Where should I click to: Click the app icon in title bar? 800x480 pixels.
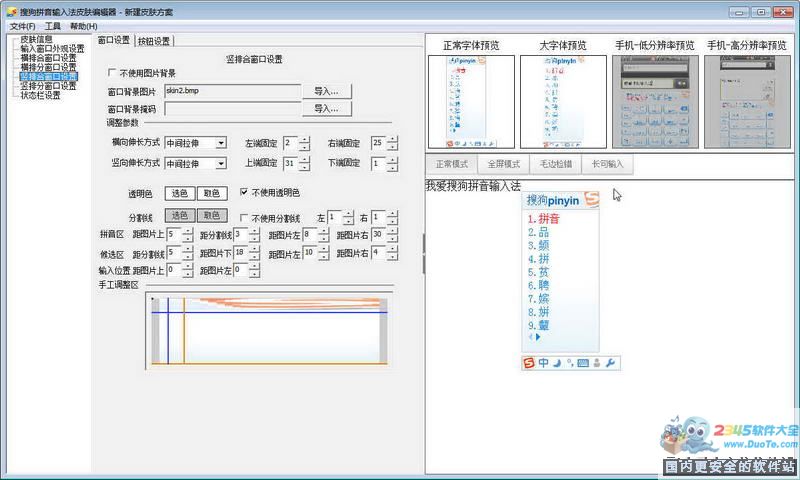(11, 12)
